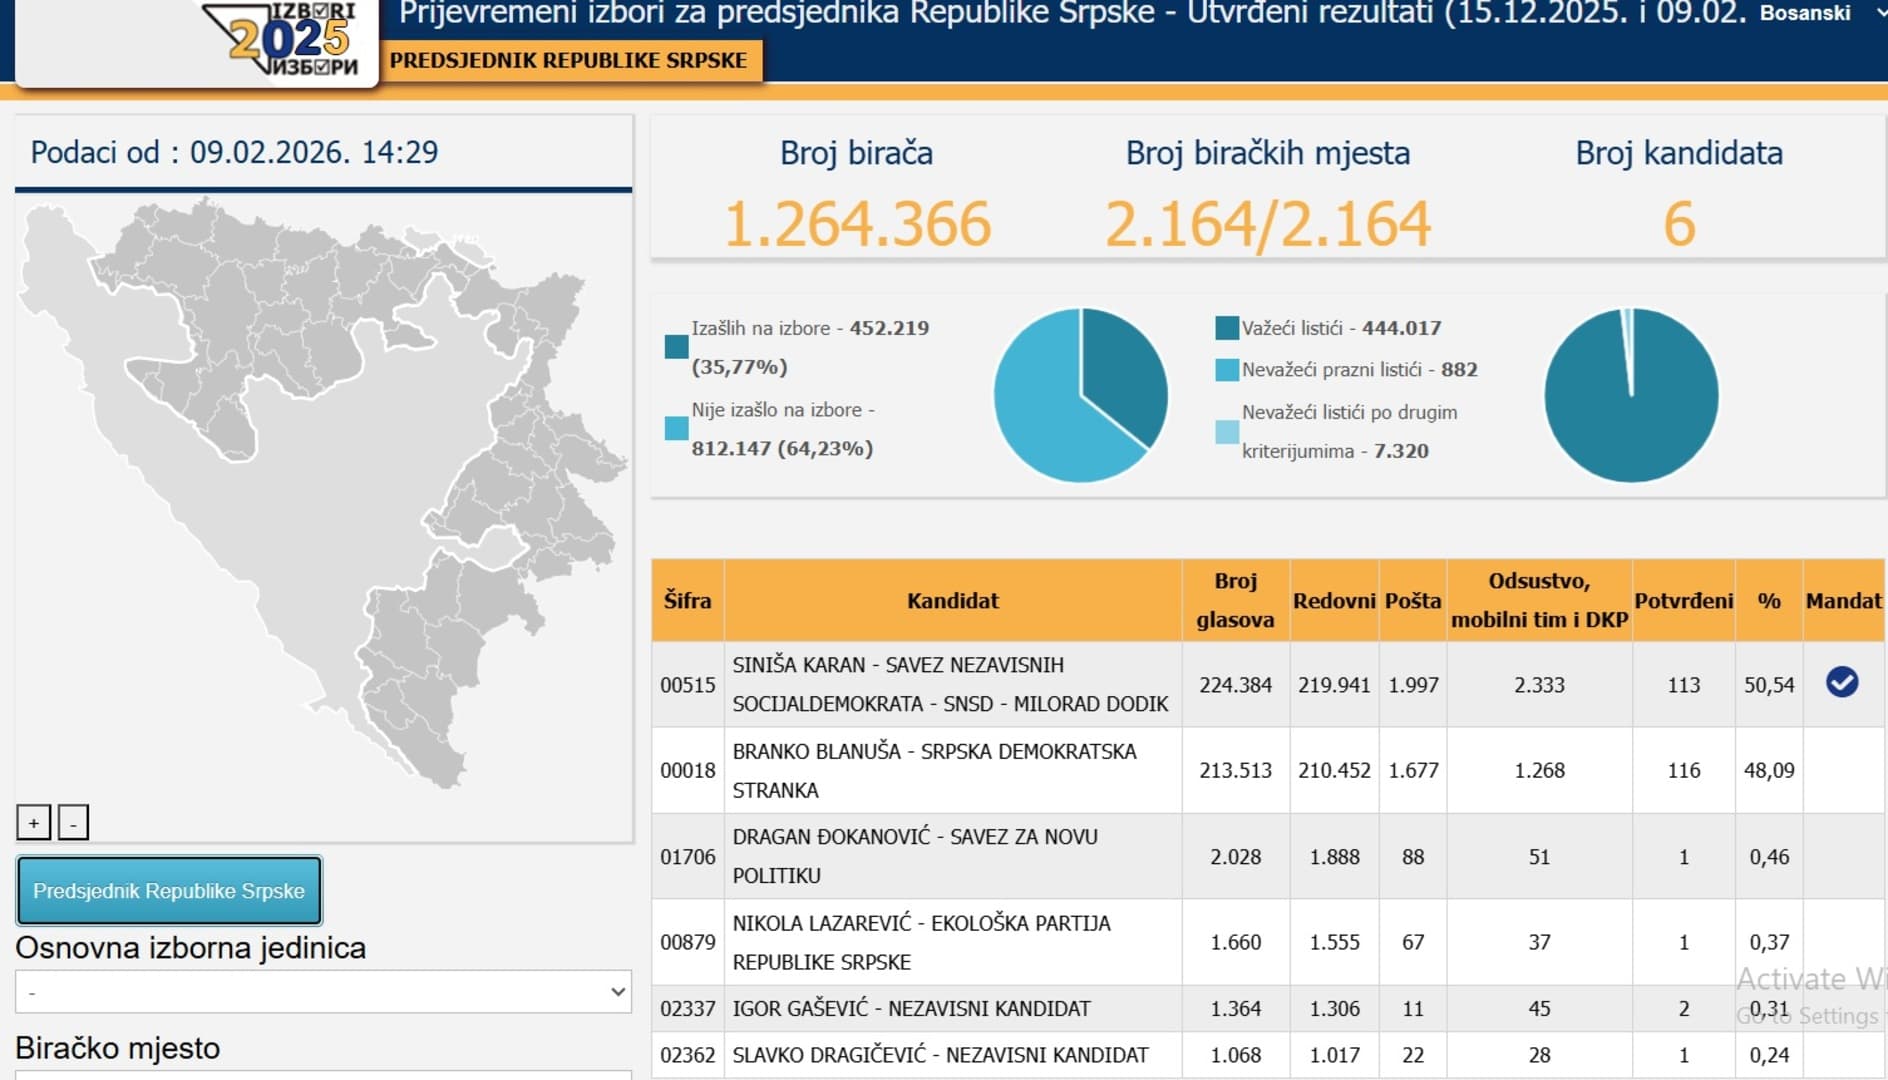Open the Osnovna izborna jedinica dropdown
Image resolution: width=1888 pixels, height=1080 pixels.
323,992
